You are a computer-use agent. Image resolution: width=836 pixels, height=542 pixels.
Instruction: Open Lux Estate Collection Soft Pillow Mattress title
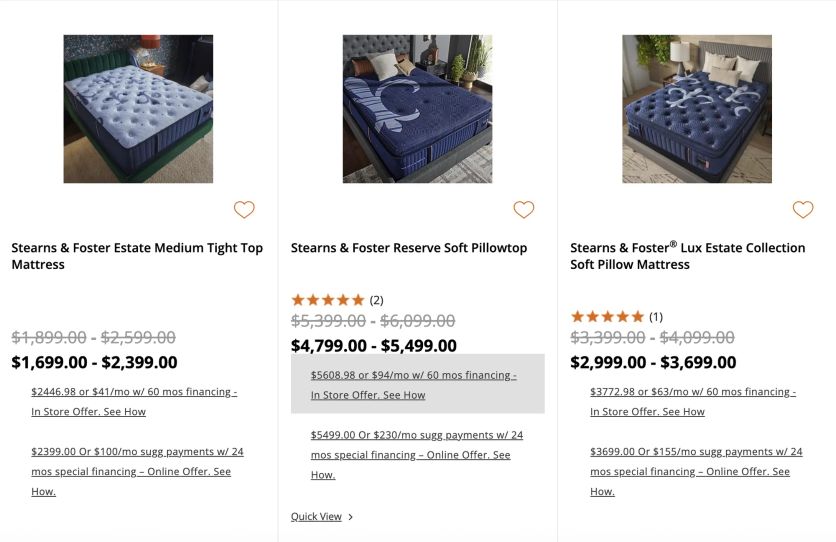[x=687, y=256]
